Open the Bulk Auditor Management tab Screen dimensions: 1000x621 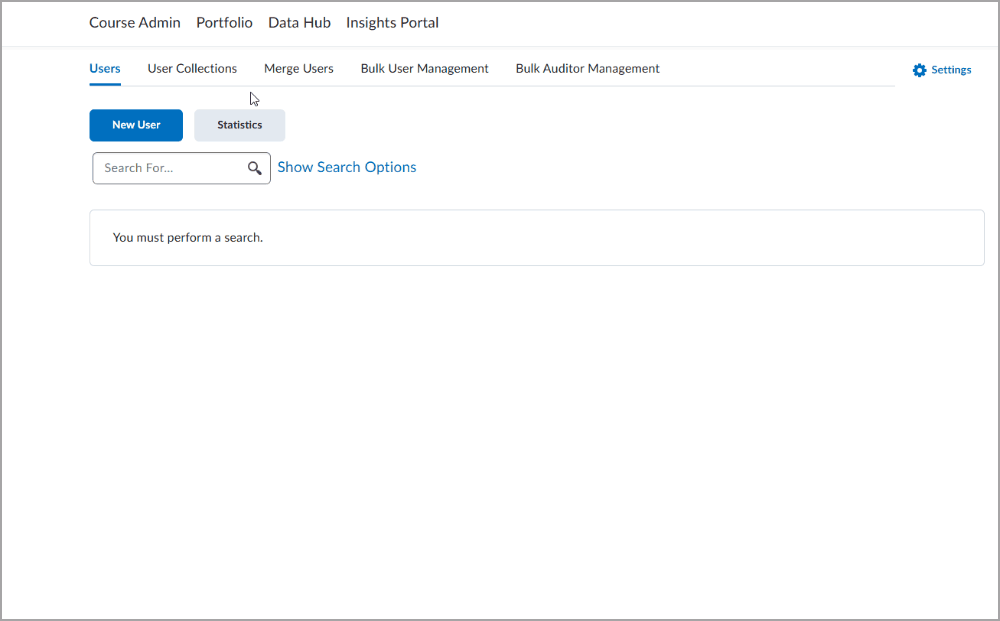click(x=587, y=68)
